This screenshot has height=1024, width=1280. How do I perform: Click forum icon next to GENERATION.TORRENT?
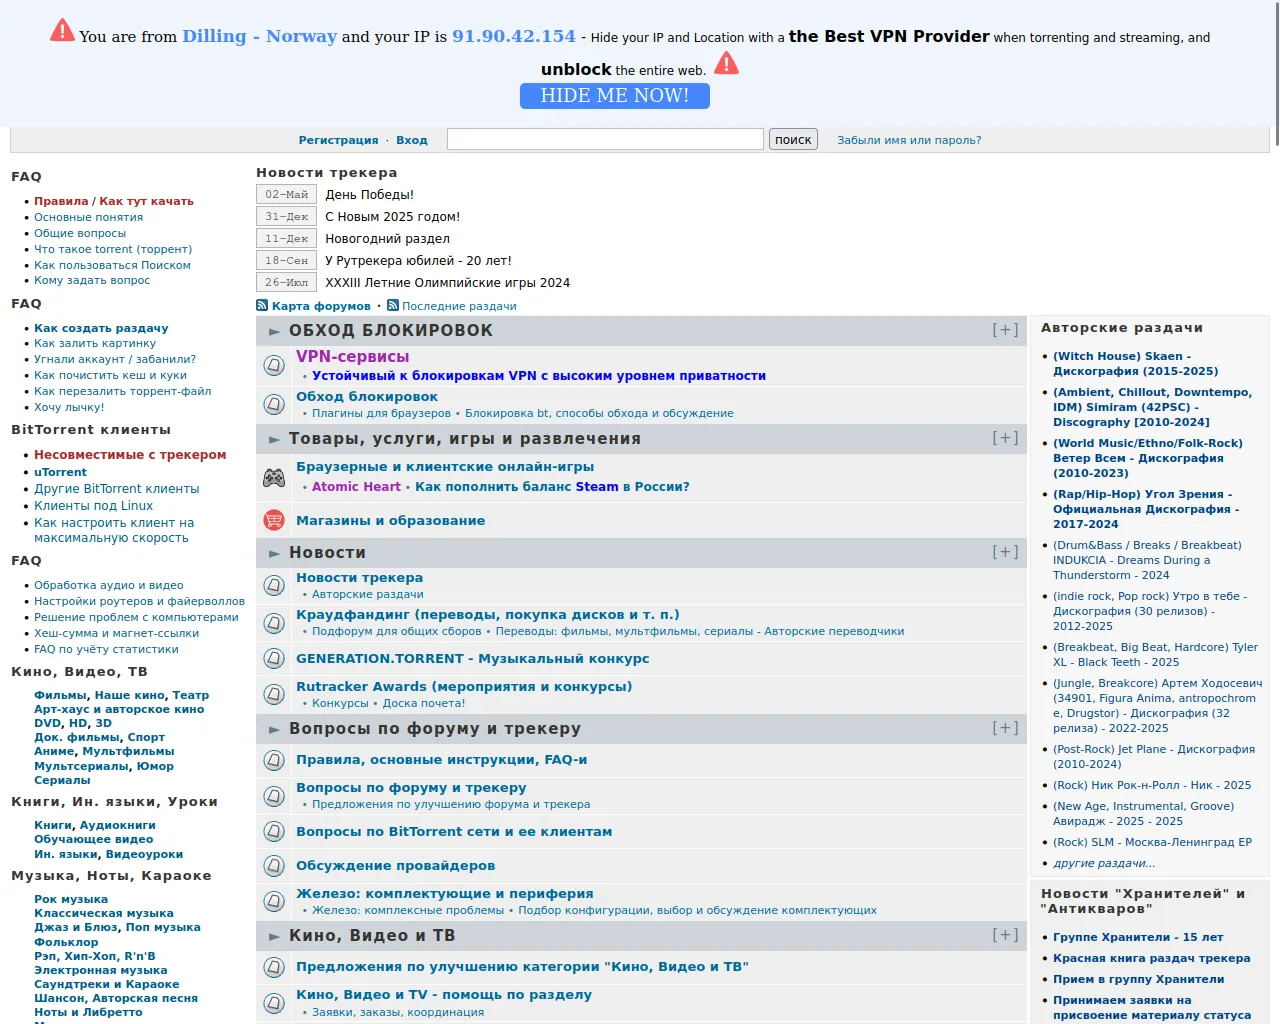click(274, 659)
